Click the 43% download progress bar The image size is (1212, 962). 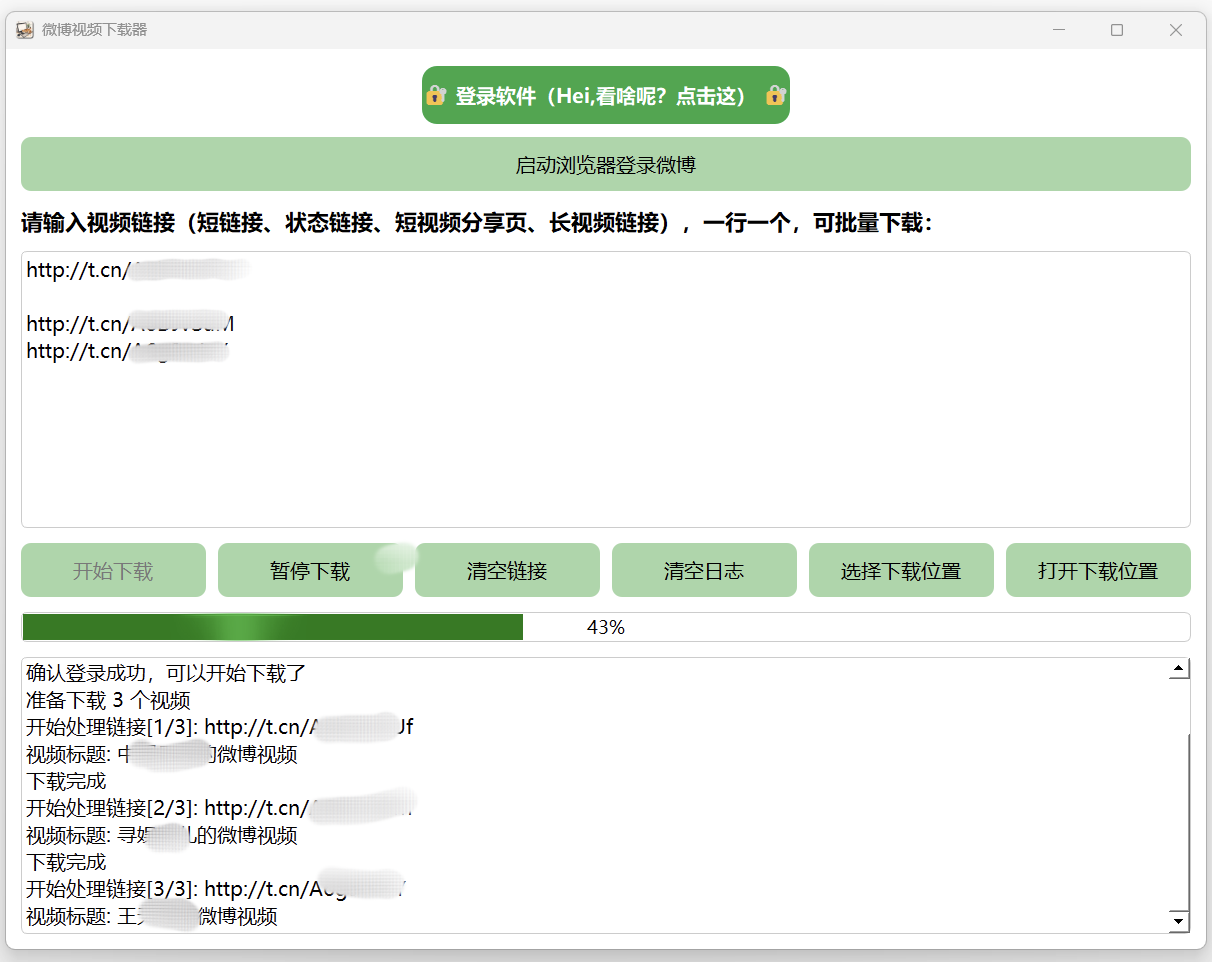pyautogui.click(x=605, y=627)
